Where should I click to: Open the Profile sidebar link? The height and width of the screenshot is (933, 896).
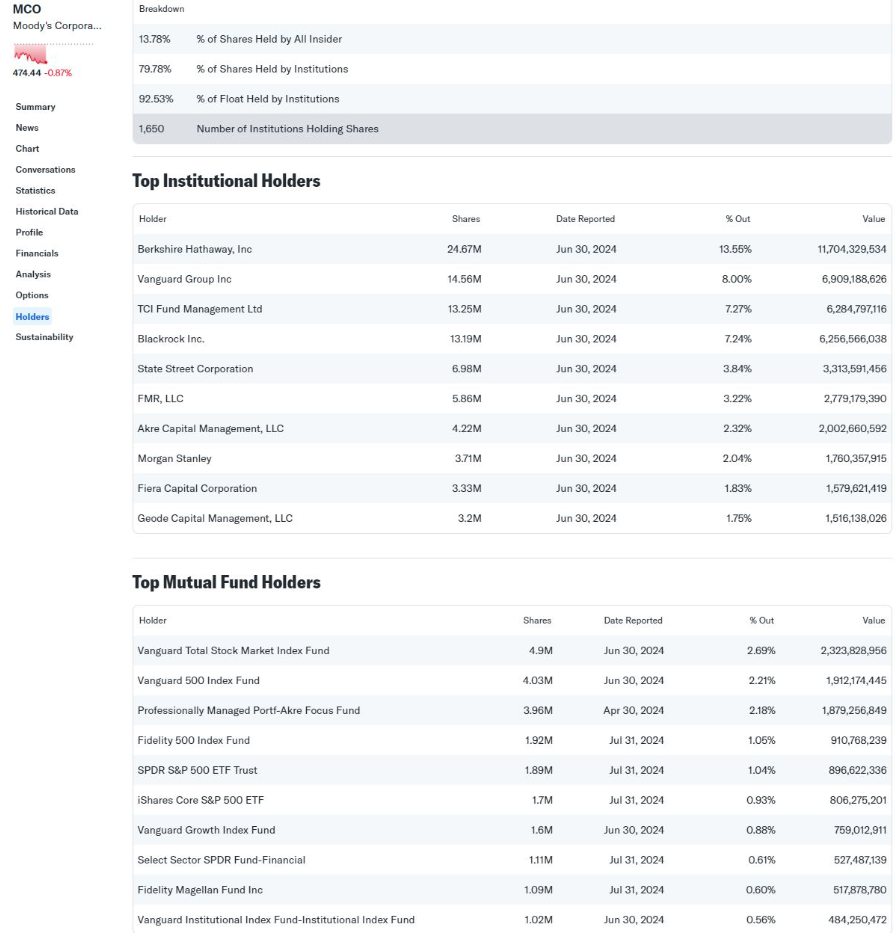pos(29,233)
